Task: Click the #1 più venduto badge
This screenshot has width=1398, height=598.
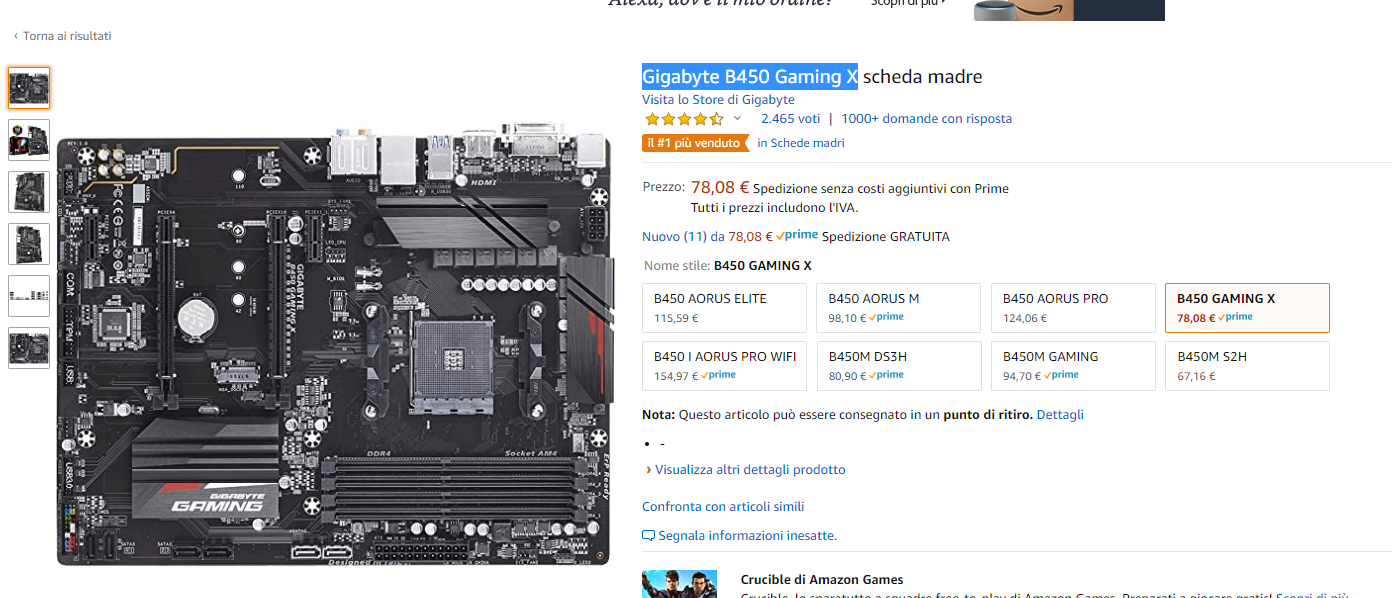Action: (695, 143)
